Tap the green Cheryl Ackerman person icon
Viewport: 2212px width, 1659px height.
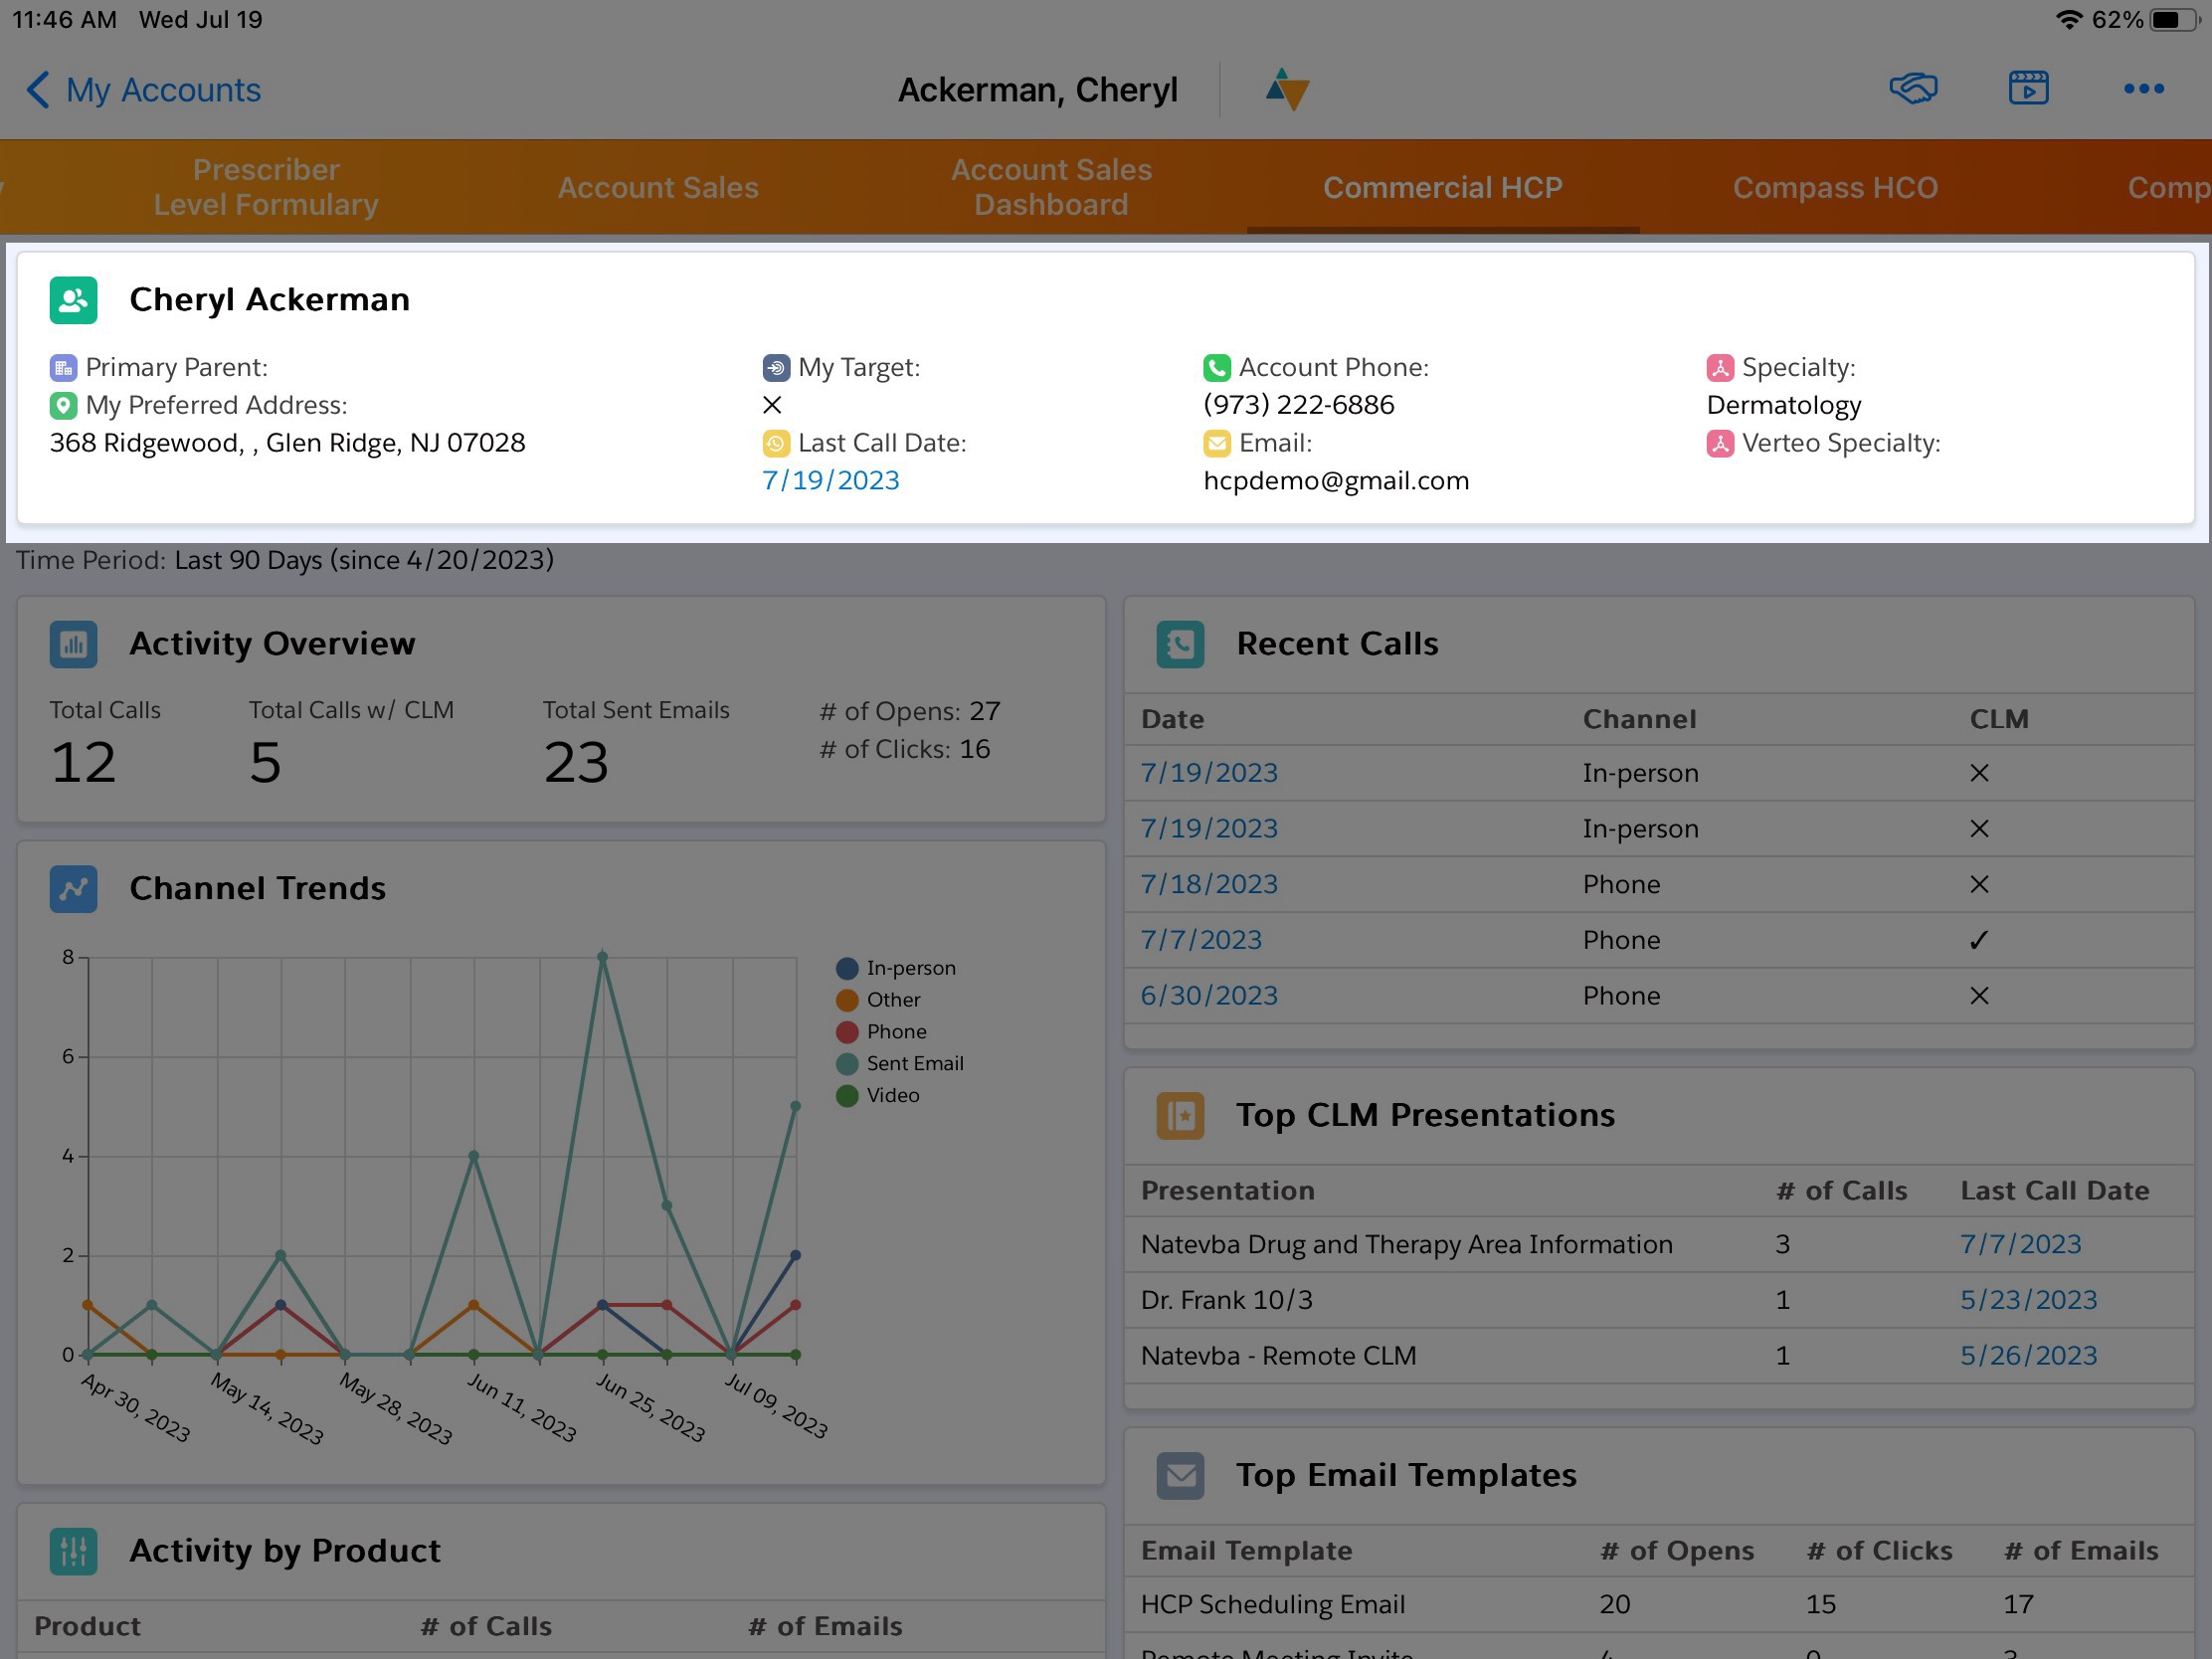tap(73, 300)
